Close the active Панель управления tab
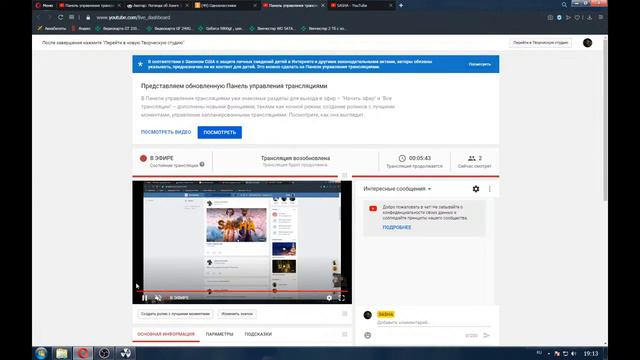Screen dimensions: 640x360 pos(323,5)
